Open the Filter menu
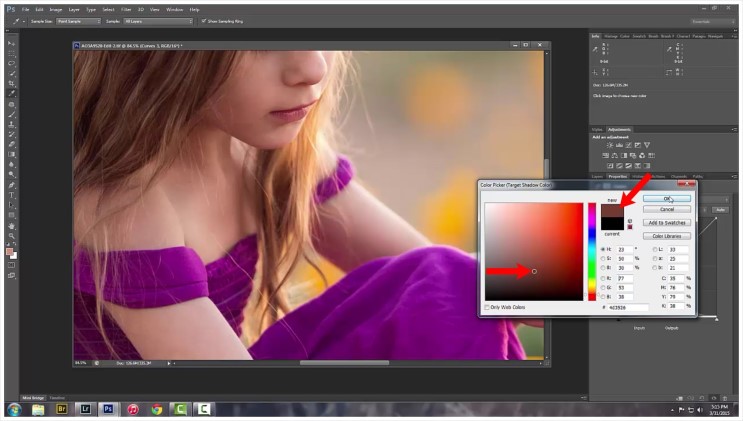The image size is (743, 421). [x=125, y=9]
